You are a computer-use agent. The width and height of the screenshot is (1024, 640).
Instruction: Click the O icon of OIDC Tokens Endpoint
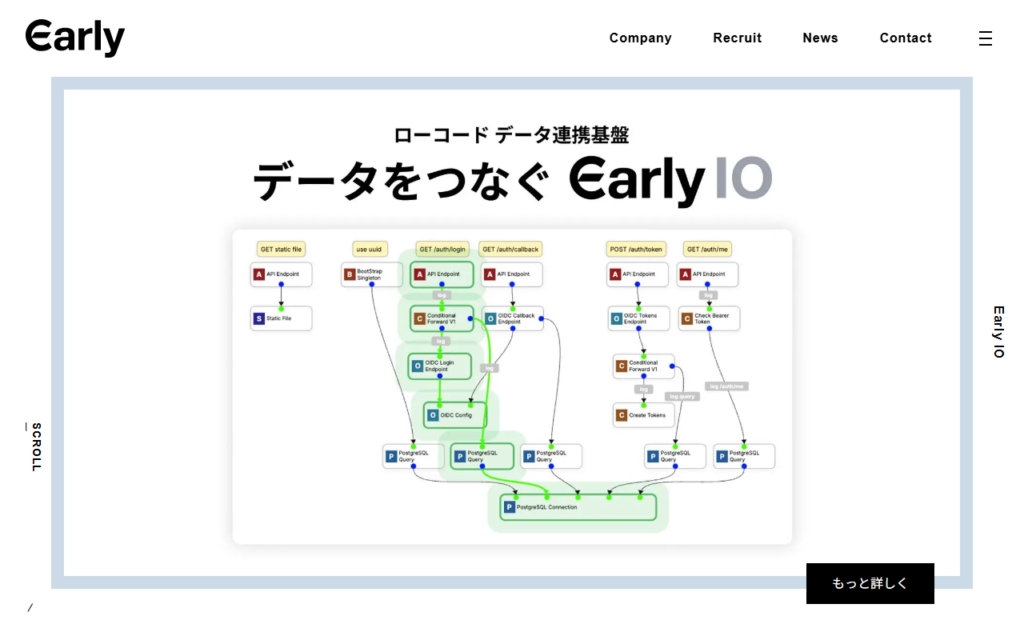tap(616, 319)
